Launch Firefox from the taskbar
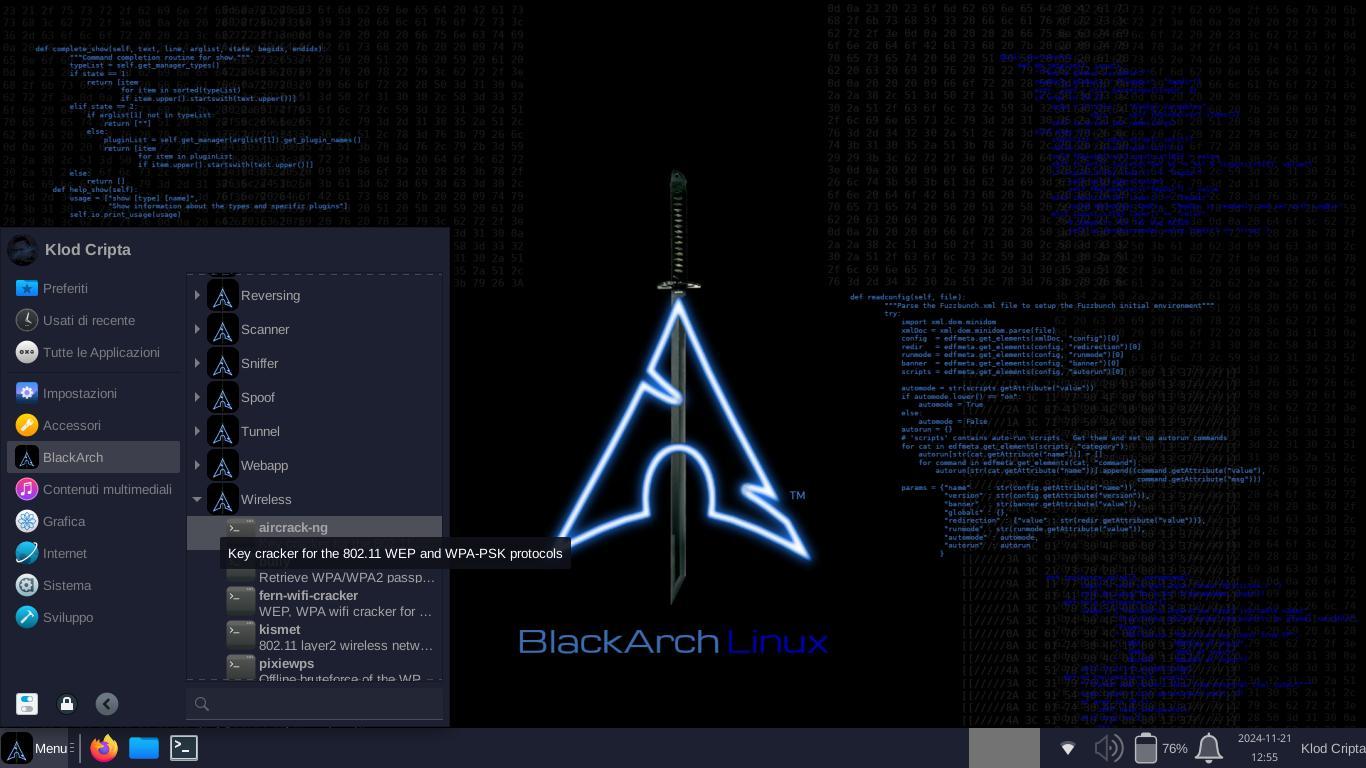Screen dimensions: 1366x768 pyautogui.click(x=104, y=748)
